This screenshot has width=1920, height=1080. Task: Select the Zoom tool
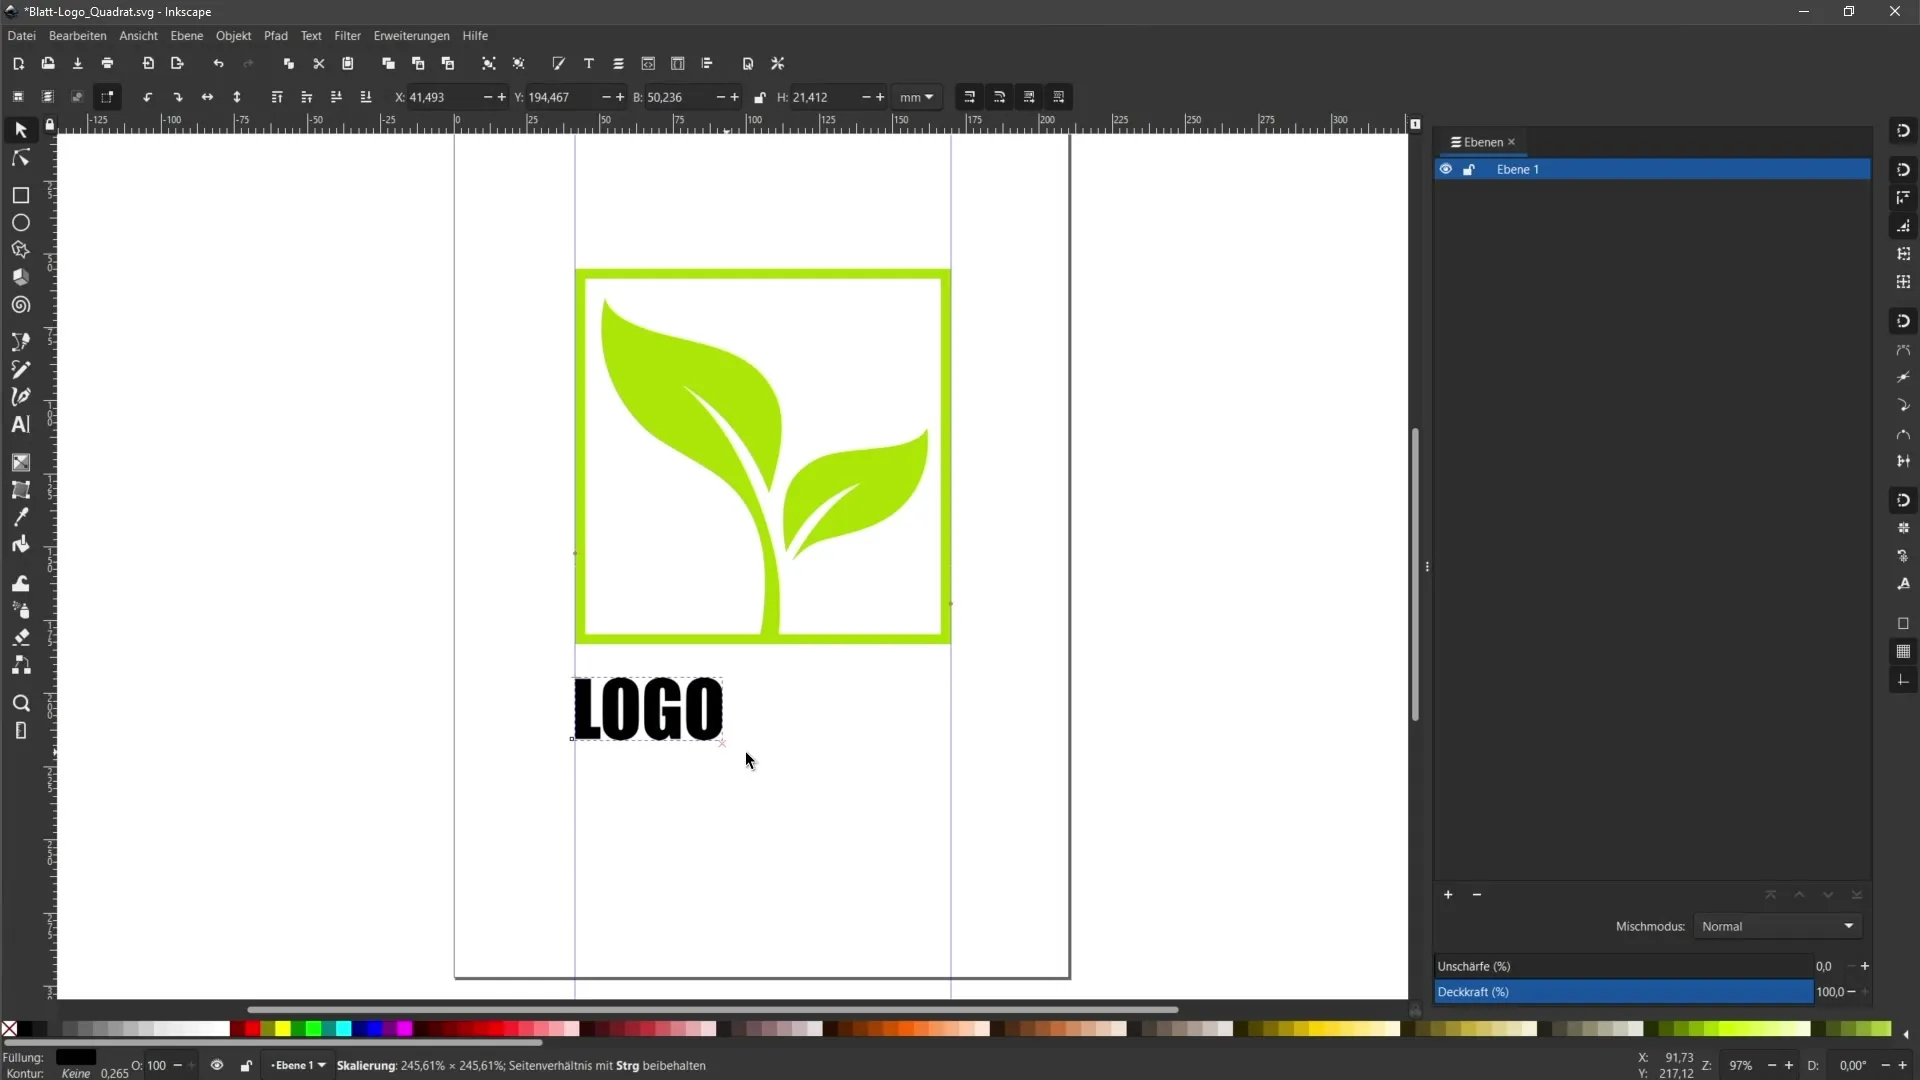[x=20, y=702]
